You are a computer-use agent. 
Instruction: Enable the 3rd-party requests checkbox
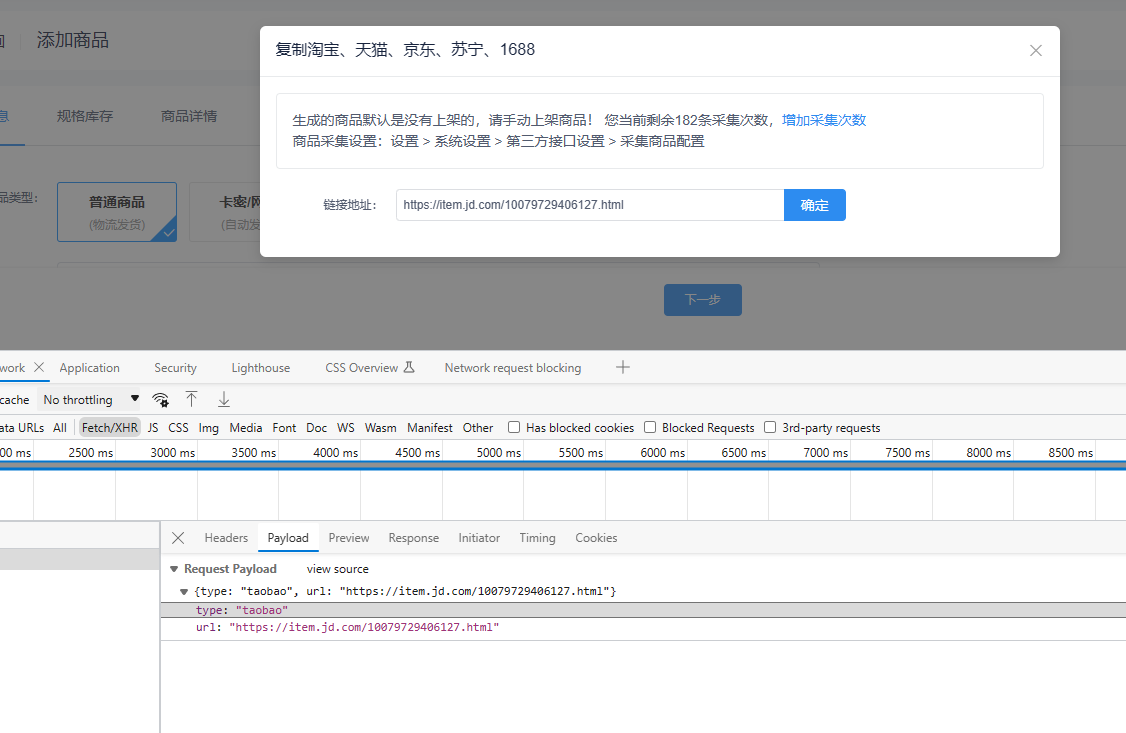(x=770, y=427)
